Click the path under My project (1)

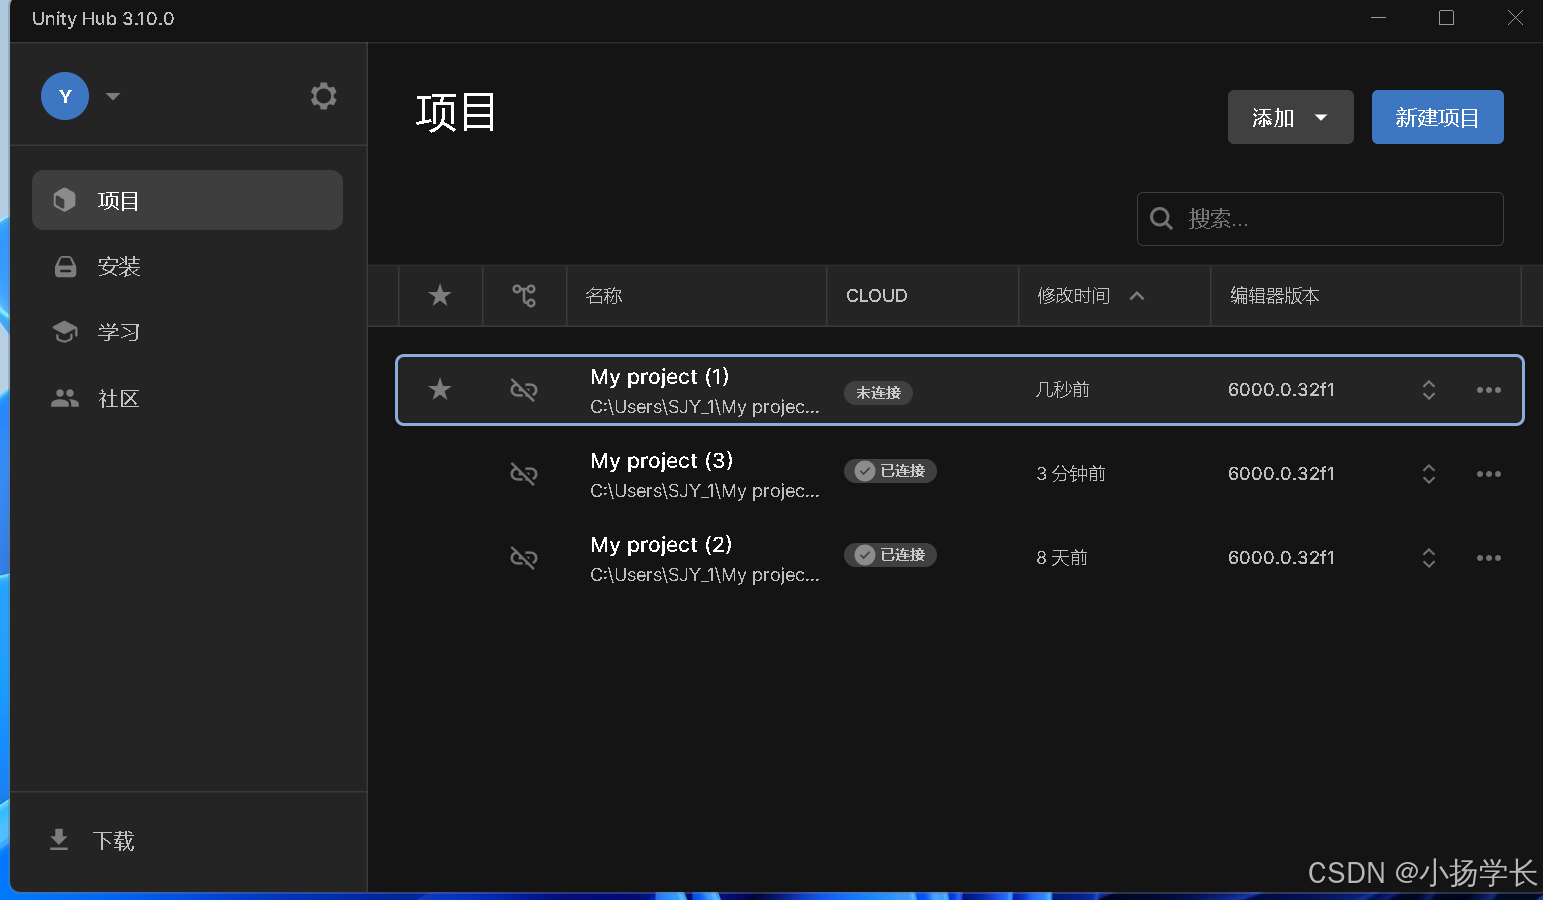point(705,407)
